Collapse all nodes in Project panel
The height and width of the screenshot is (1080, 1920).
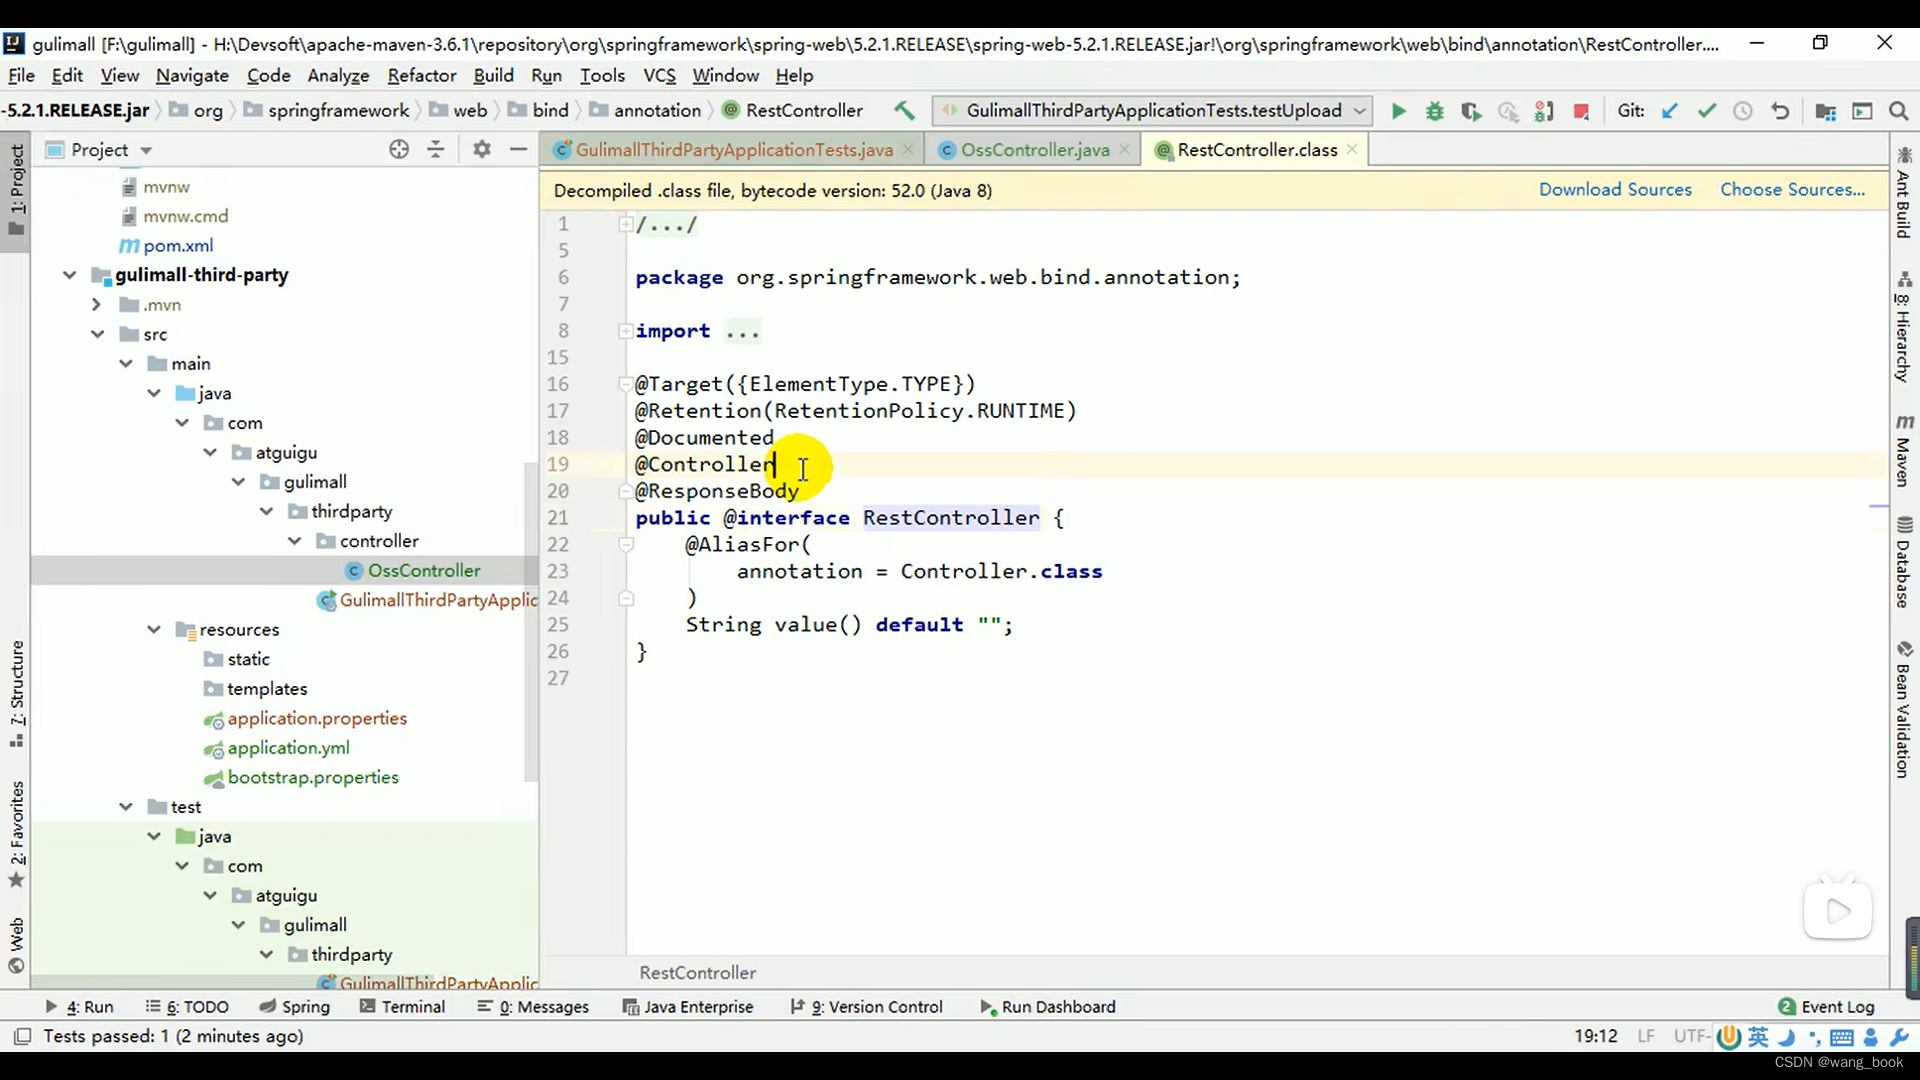pos(436,149)
